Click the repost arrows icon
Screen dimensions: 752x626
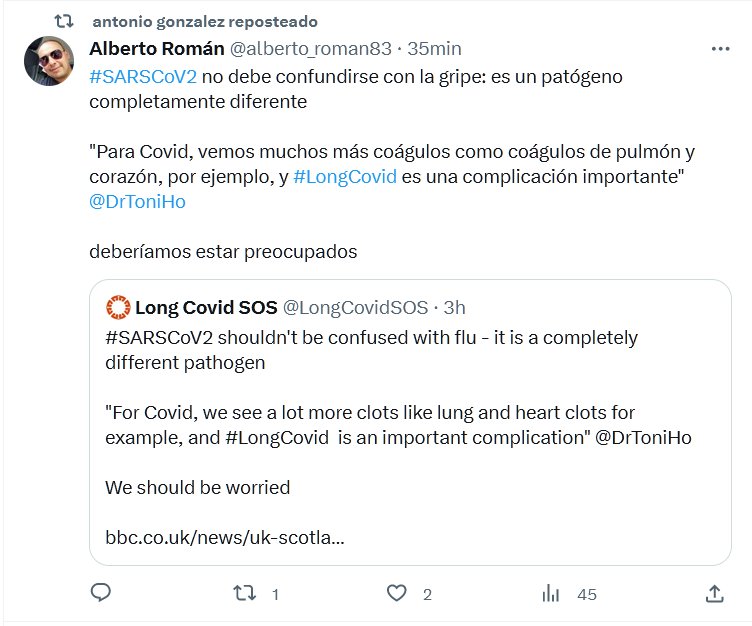tap(244, 593)
